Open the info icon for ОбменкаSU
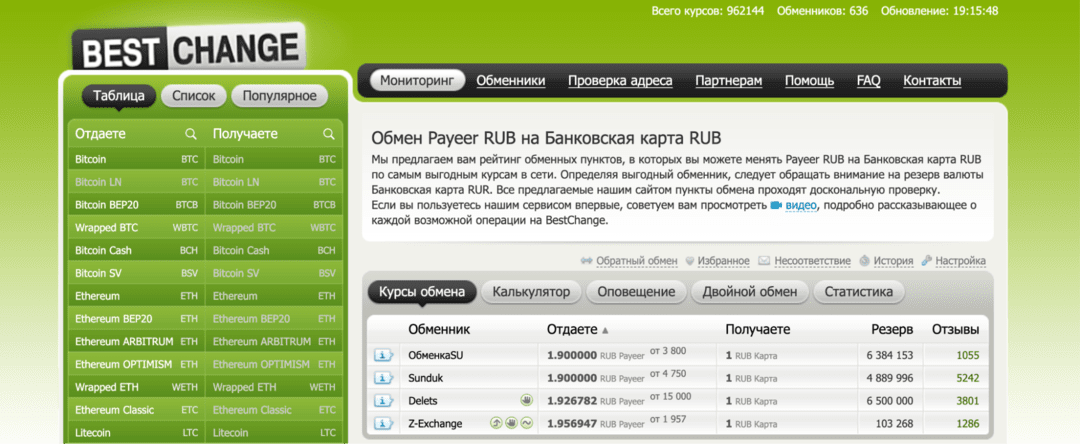Viewport: 1080px width, 444px height. point(383,355)
